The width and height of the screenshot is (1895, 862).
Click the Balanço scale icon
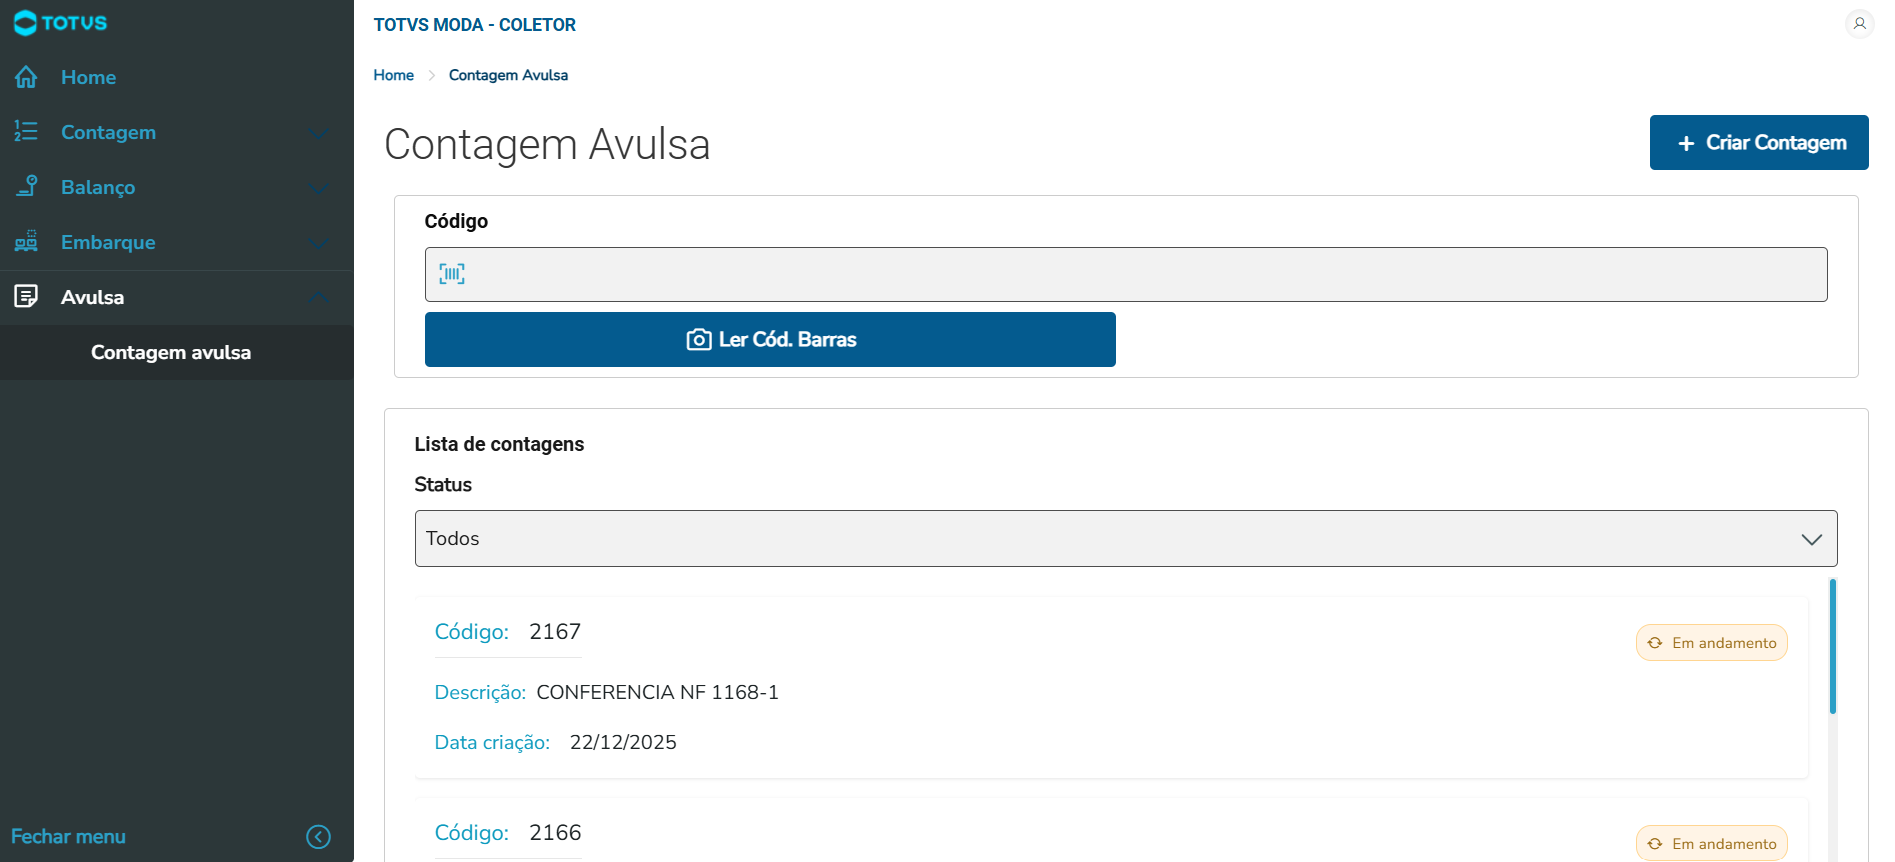click(26, 187)
